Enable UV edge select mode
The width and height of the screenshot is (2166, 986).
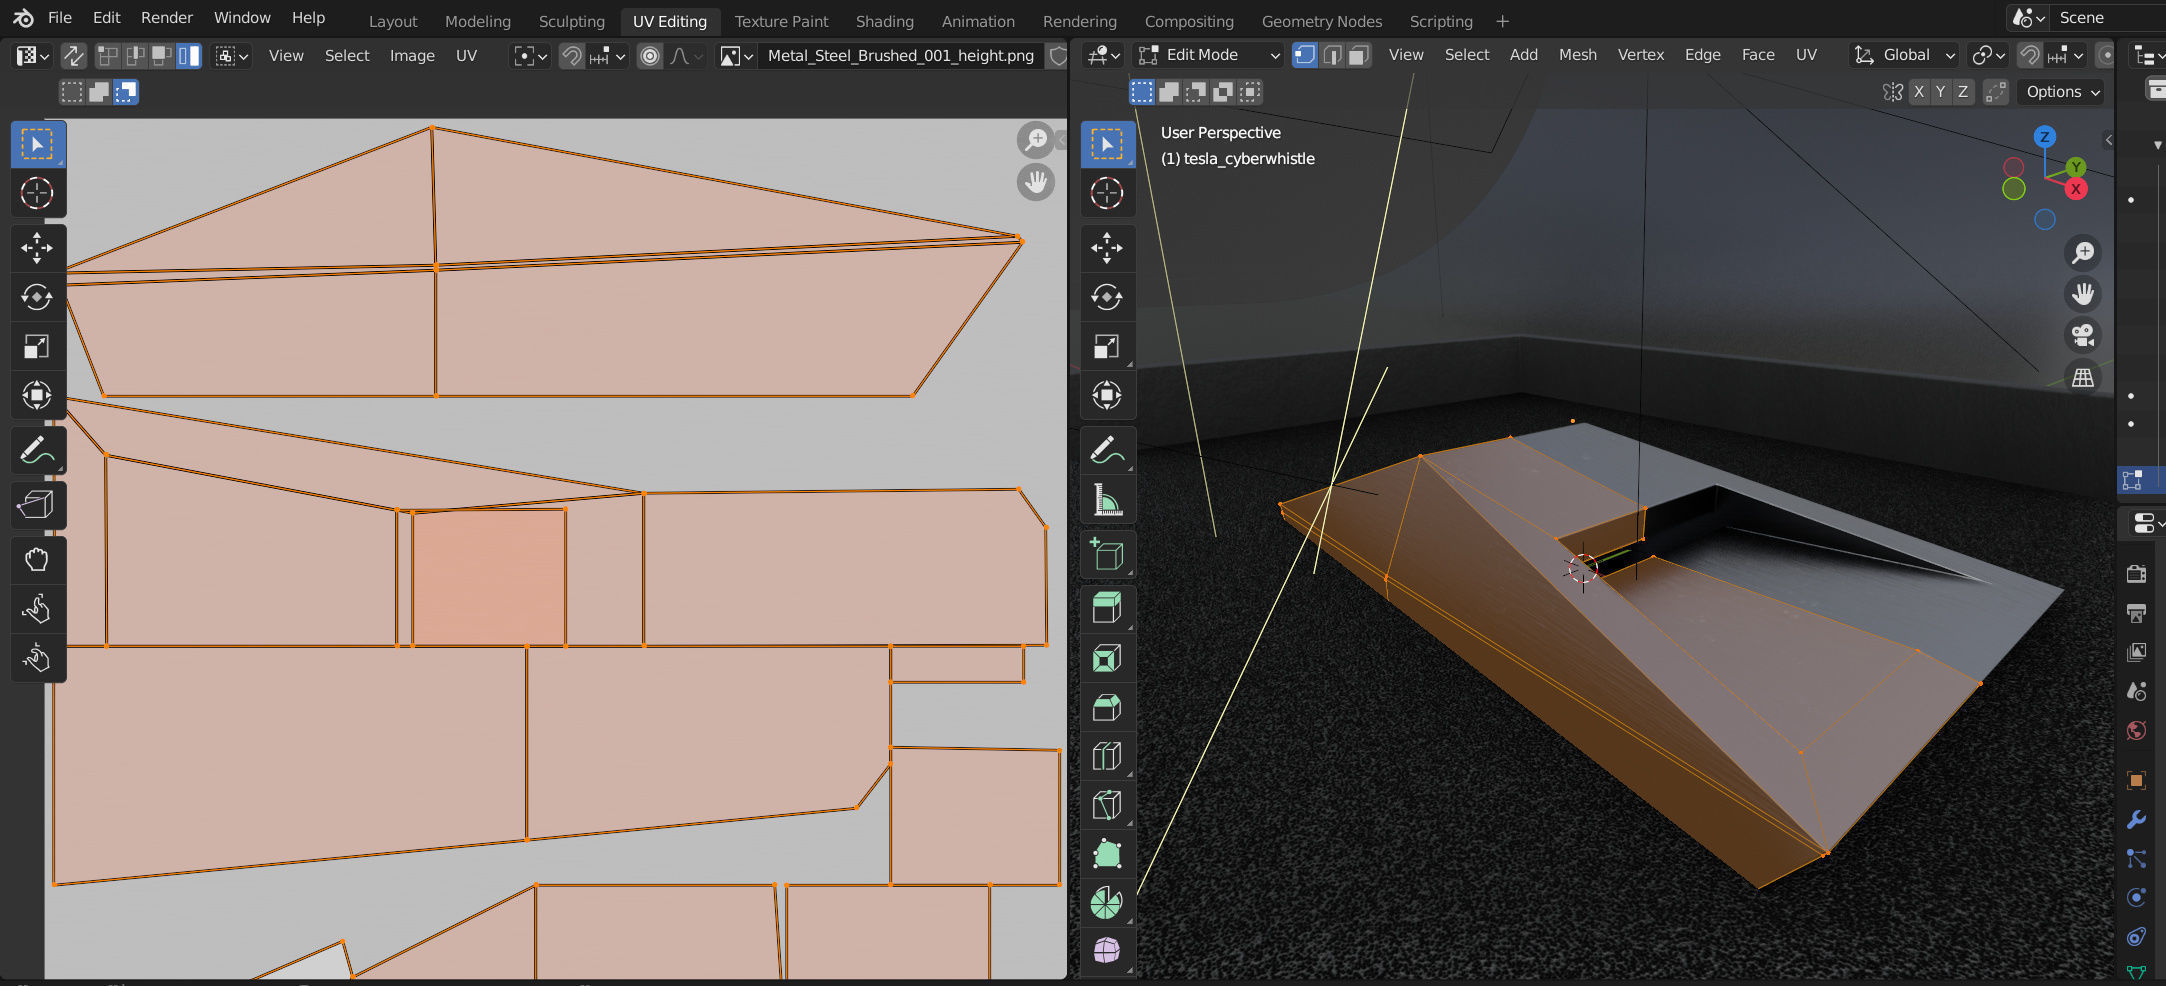click(135, 56)
